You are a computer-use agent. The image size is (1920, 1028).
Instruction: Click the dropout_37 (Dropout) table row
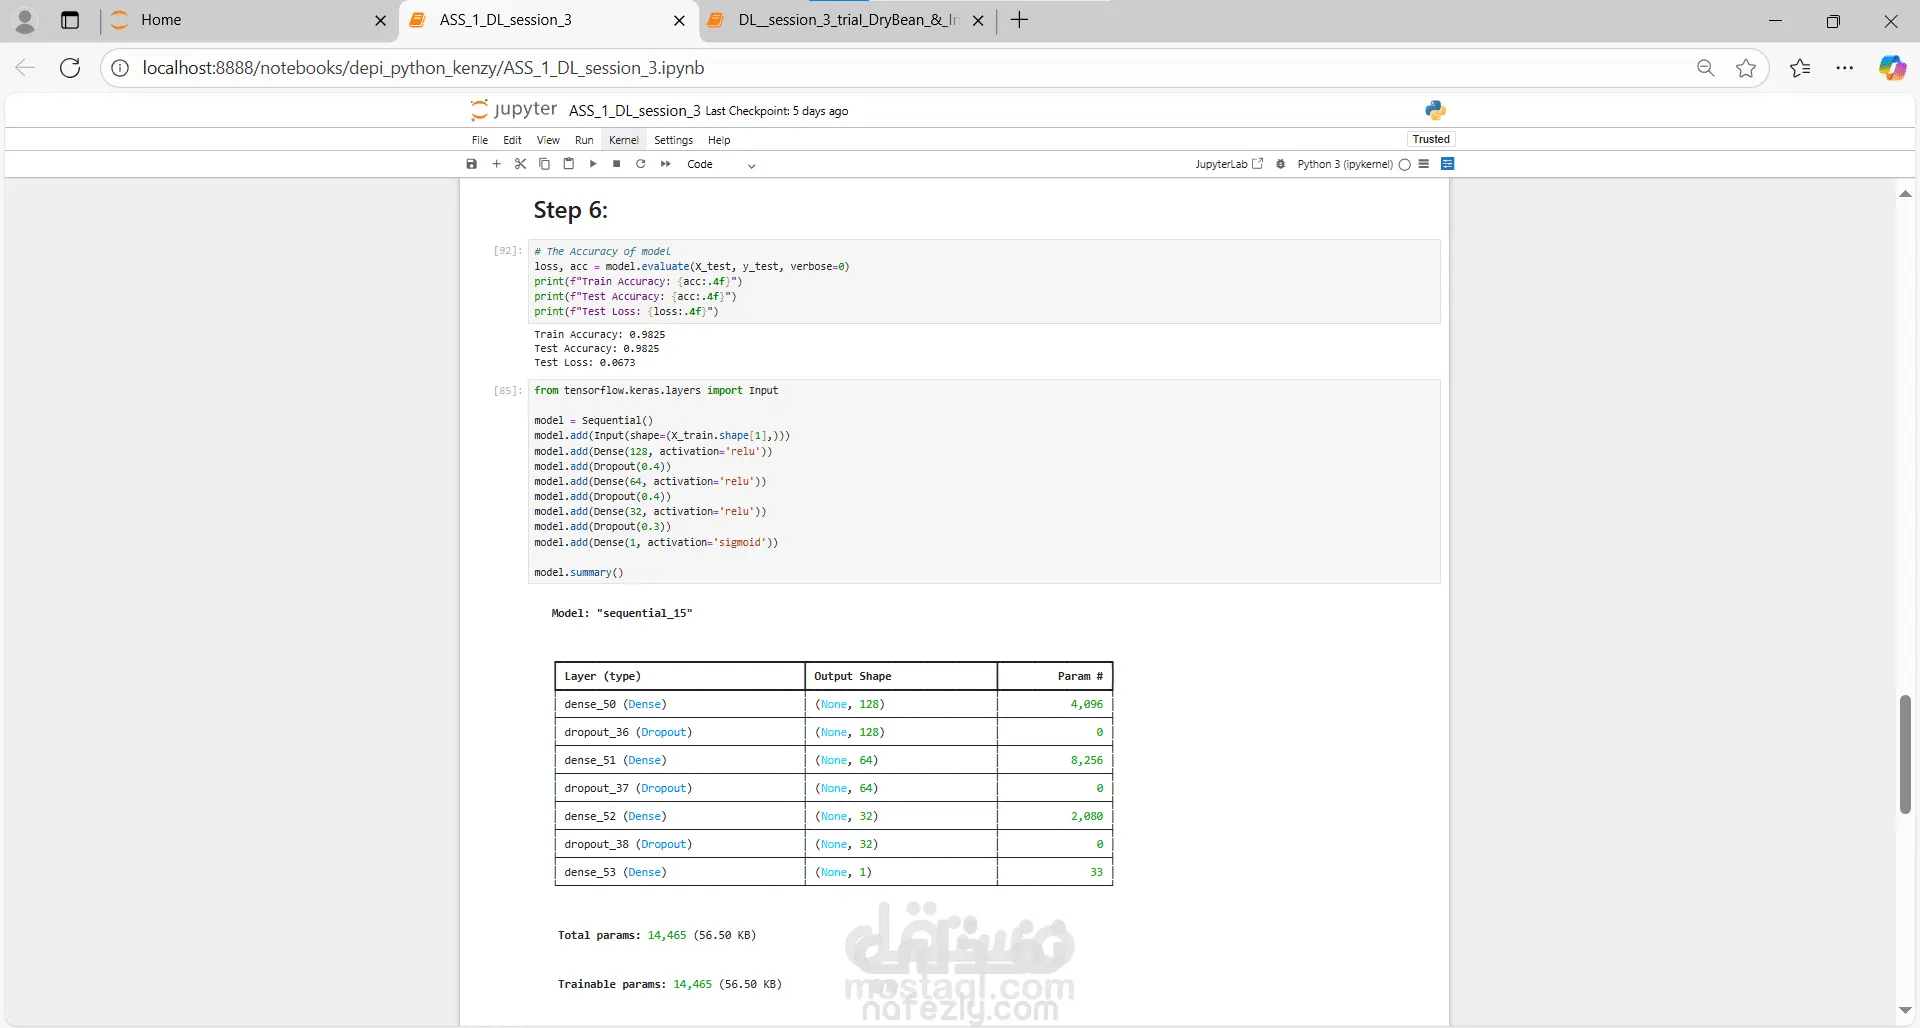tap(834, 788)
